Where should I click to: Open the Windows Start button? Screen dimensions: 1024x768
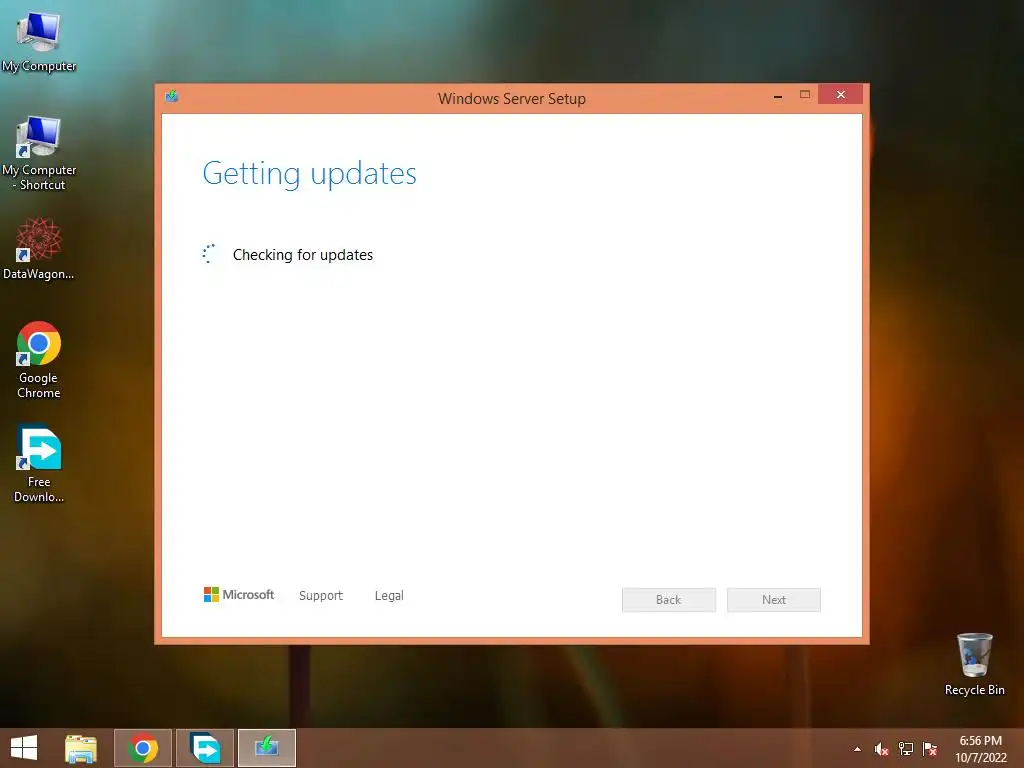click(24, 748)
